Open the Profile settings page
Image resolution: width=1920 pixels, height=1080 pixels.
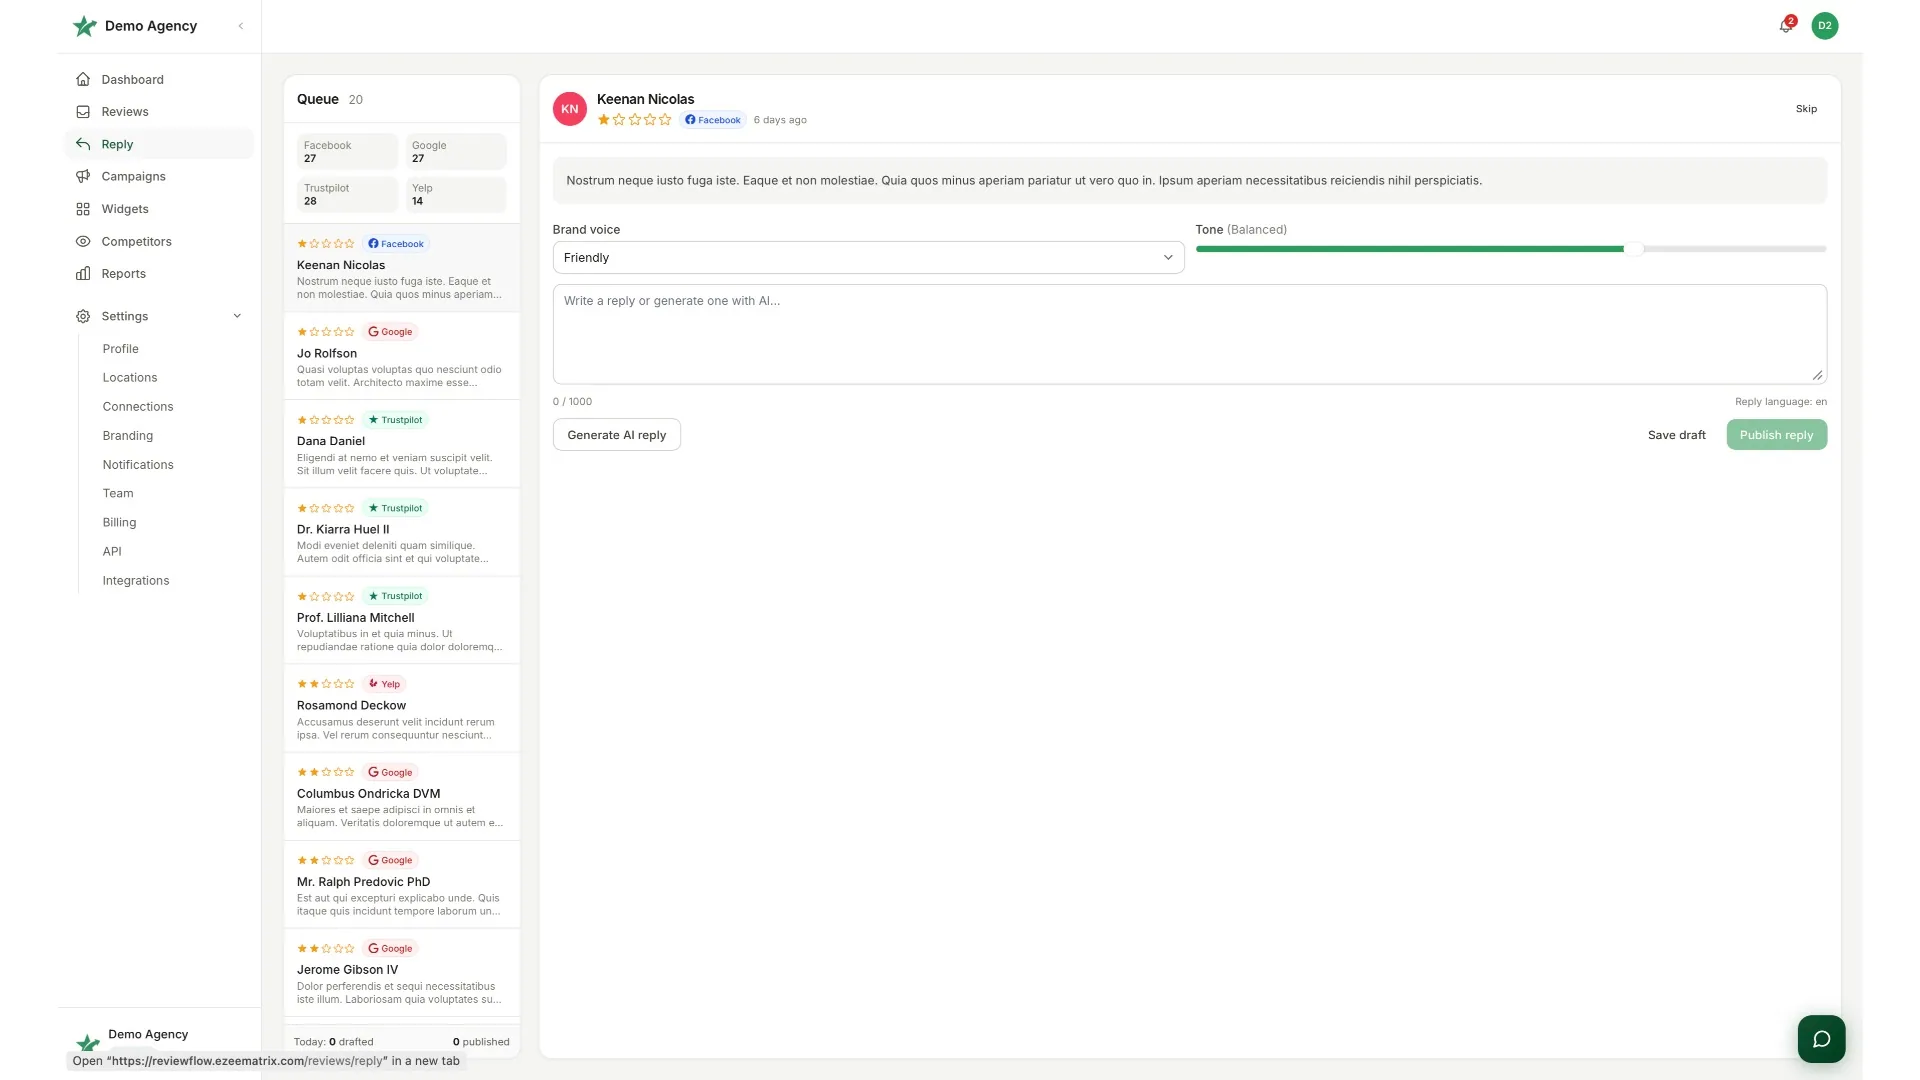pos(120,349)
